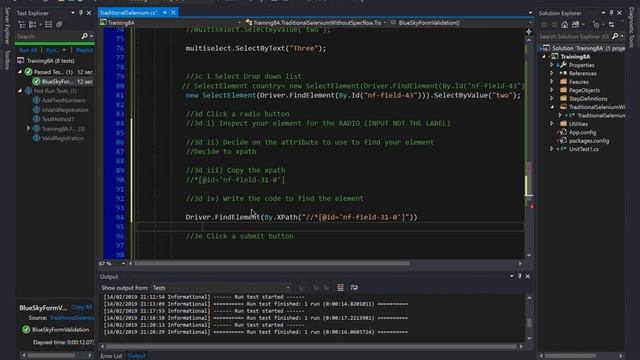Click the Features folder icon
The height and width of the screenshot is (360, 640).
pos(563,82)
